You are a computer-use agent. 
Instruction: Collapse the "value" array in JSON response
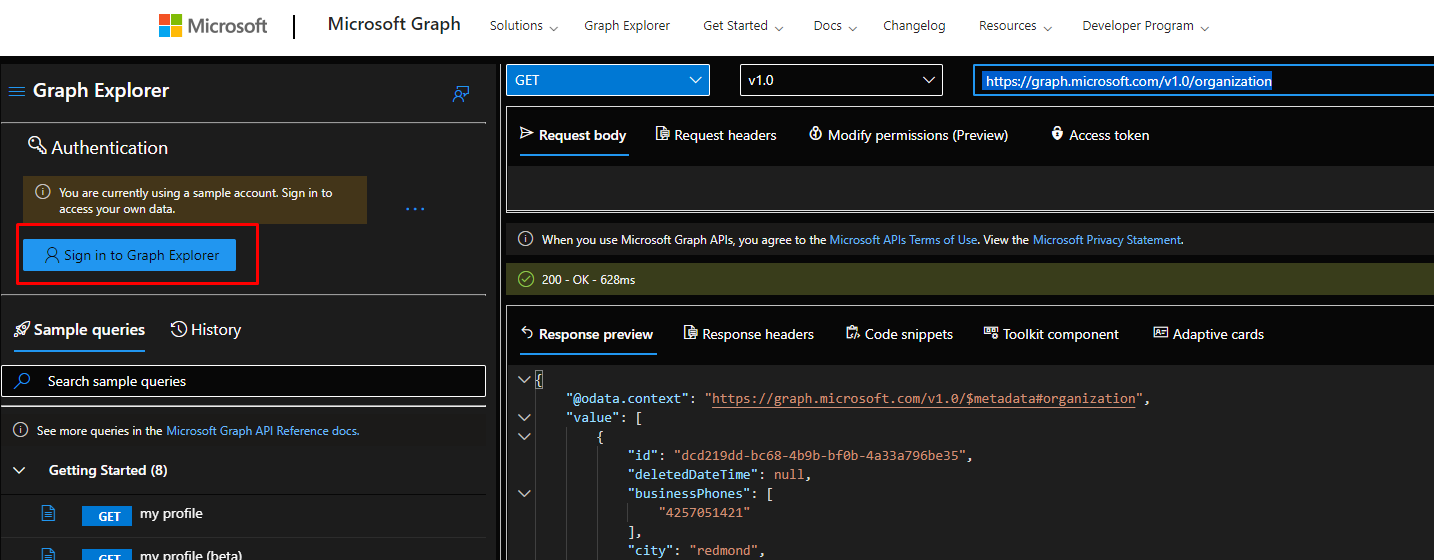coord(524,417)
